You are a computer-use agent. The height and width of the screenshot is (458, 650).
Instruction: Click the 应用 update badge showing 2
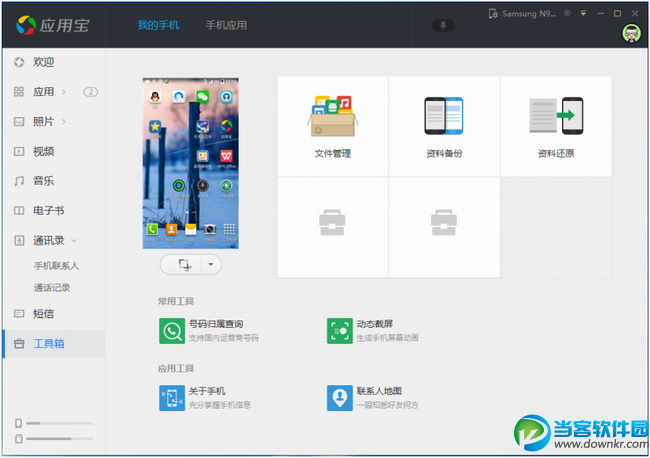tap(91, 92)
